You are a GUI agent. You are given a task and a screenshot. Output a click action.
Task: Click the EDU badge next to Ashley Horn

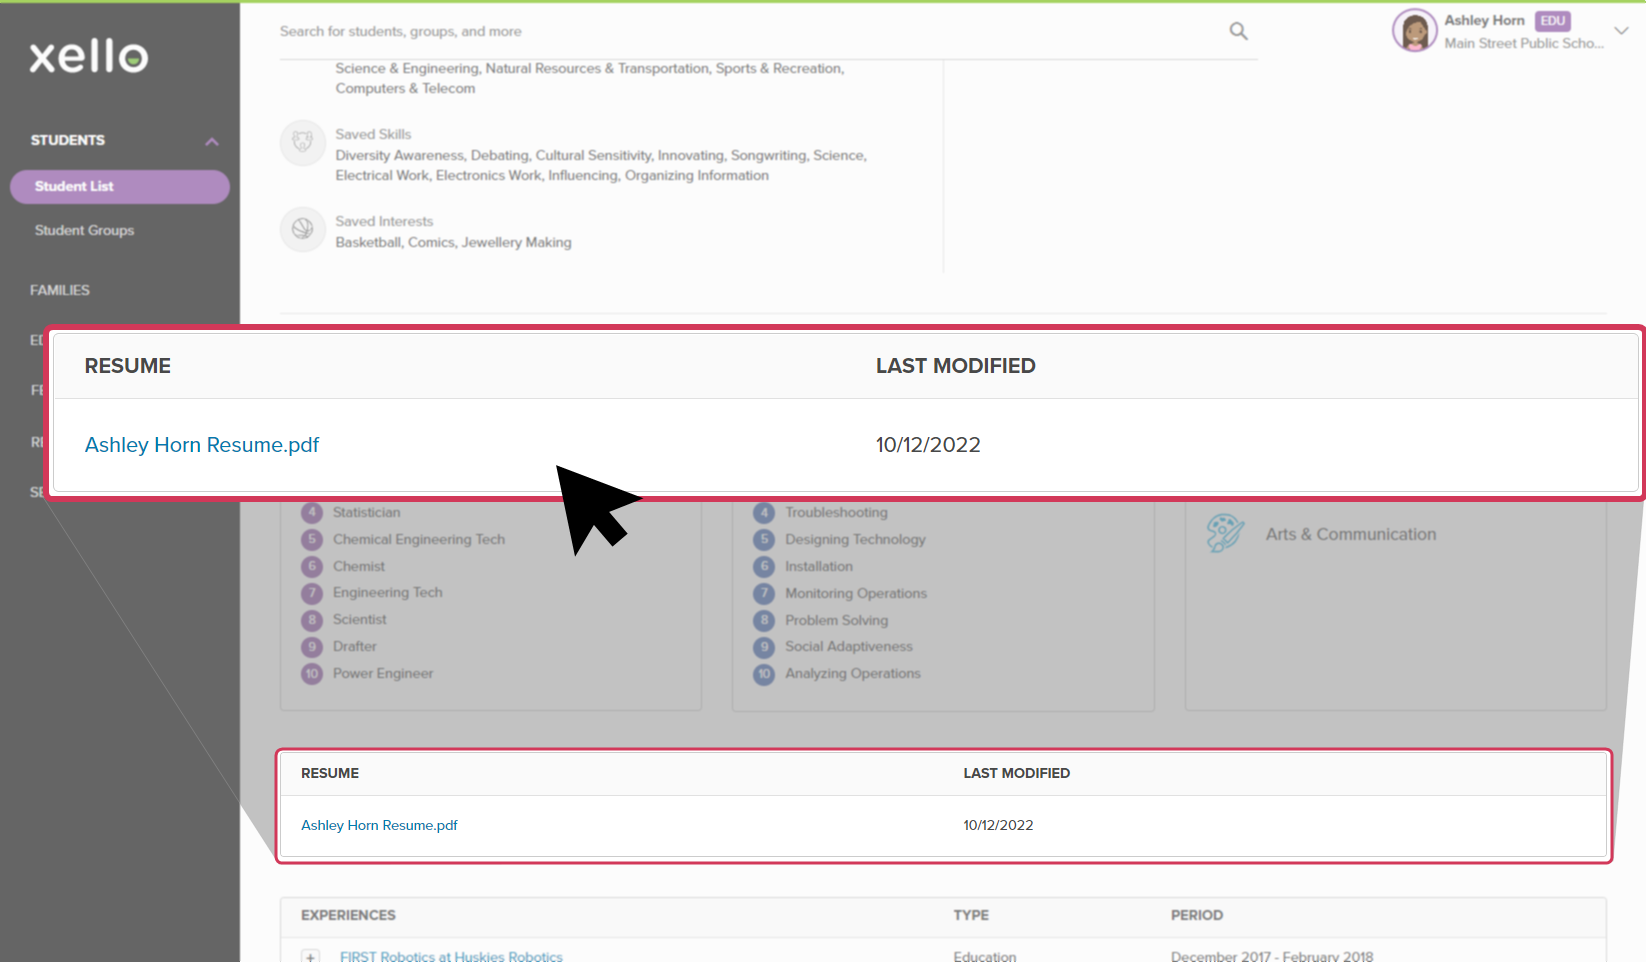pos(1552,21)
